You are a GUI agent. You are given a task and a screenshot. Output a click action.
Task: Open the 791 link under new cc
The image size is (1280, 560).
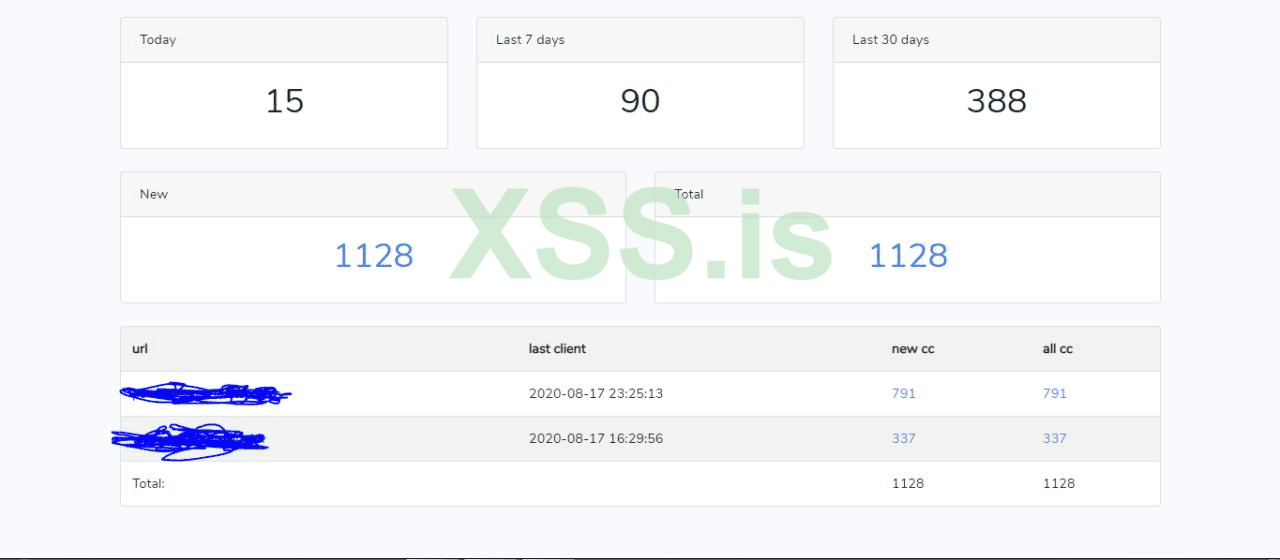point(904,394)
